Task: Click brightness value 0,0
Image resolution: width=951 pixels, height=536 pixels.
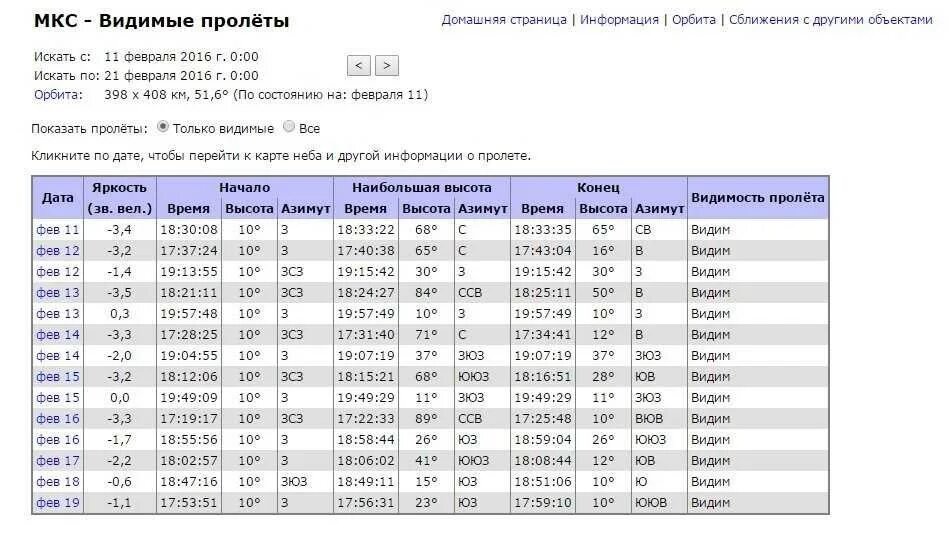Action: click(119, 398)
